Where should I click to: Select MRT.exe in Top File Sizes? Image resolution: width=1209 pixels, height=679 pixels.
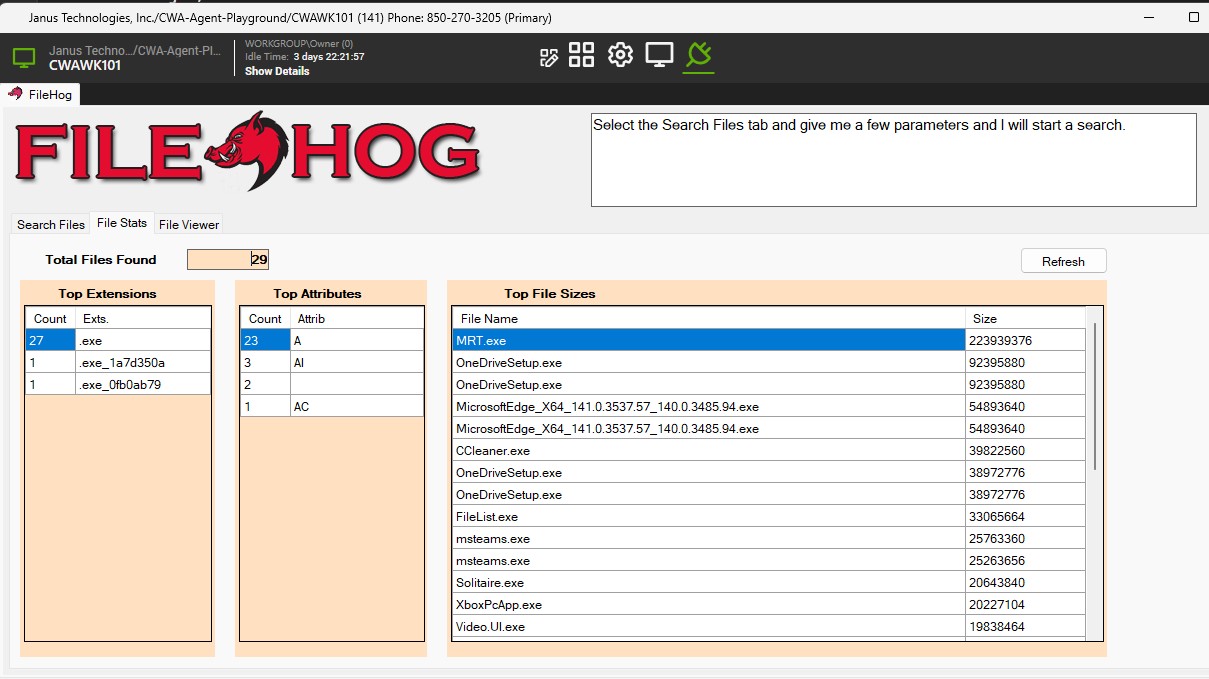pyautogui.click(x=600, y=341)
